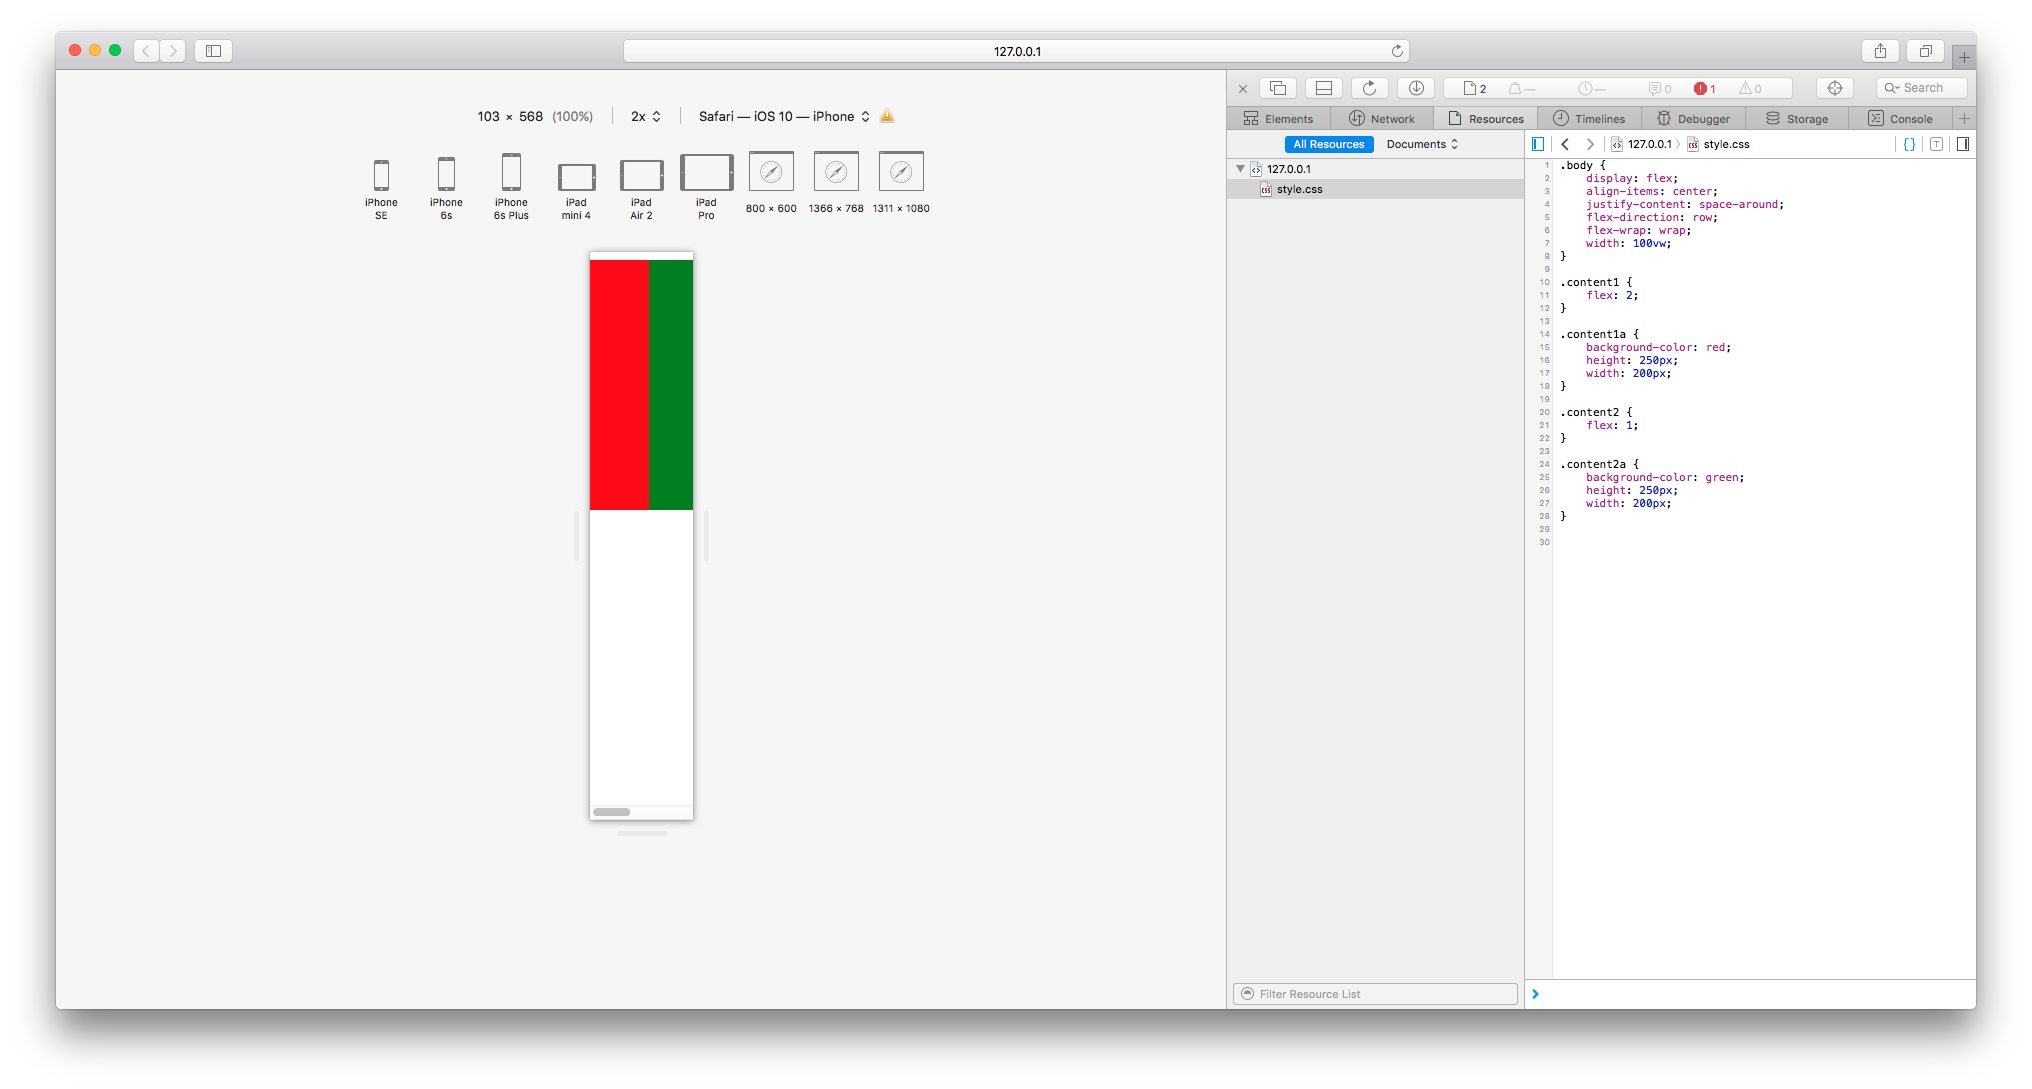
Task: Start element selection with crosshair icon
Action: 1834,88
